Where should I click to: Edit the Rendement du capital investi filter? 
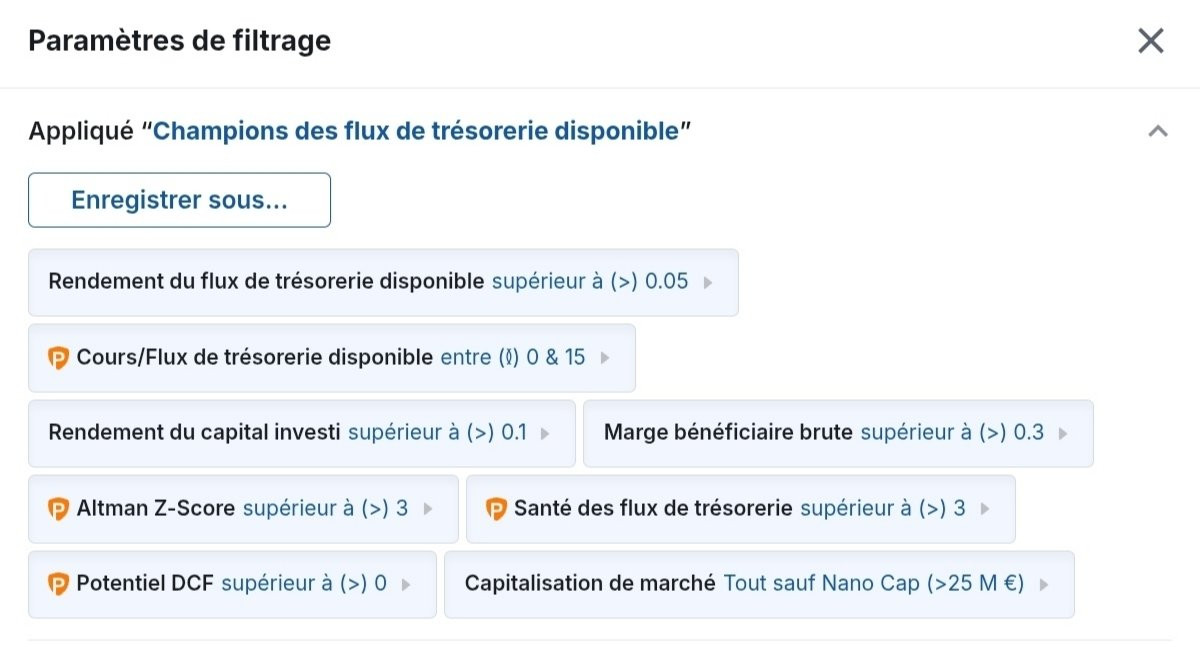click(302, 433)
